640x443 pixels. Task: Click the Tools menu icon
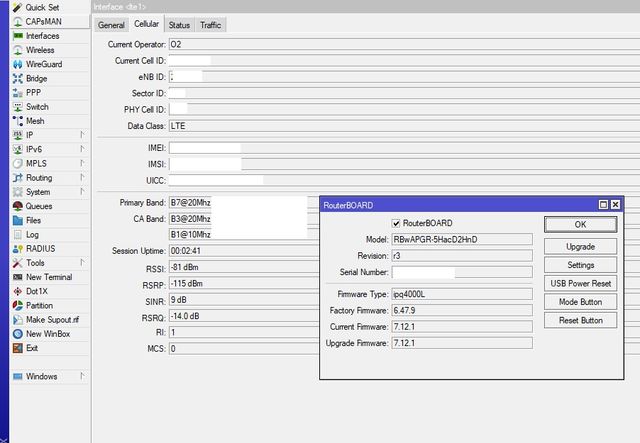(18, 263)
